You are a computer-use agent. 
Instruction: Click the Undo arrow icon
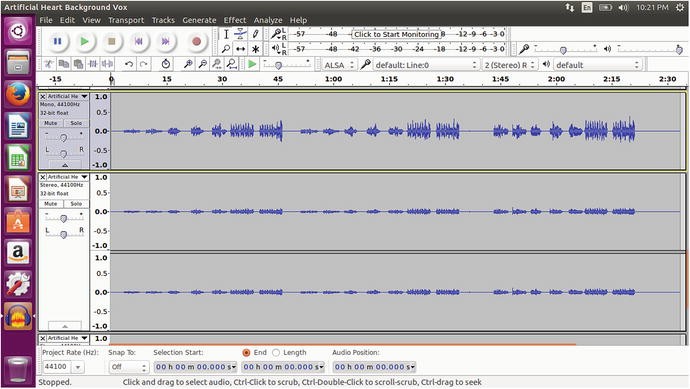click(x=128, y=64)
